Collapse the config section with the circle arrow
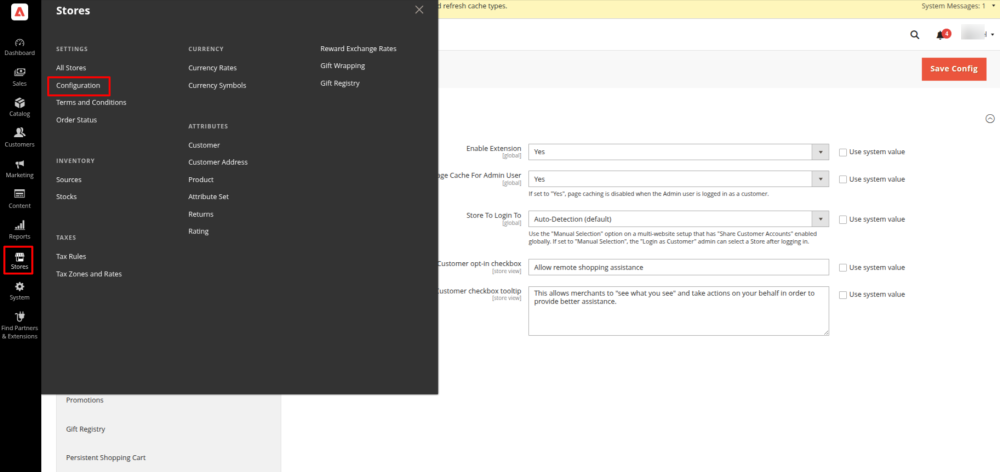1000x472 pixels. click(989, 118)
